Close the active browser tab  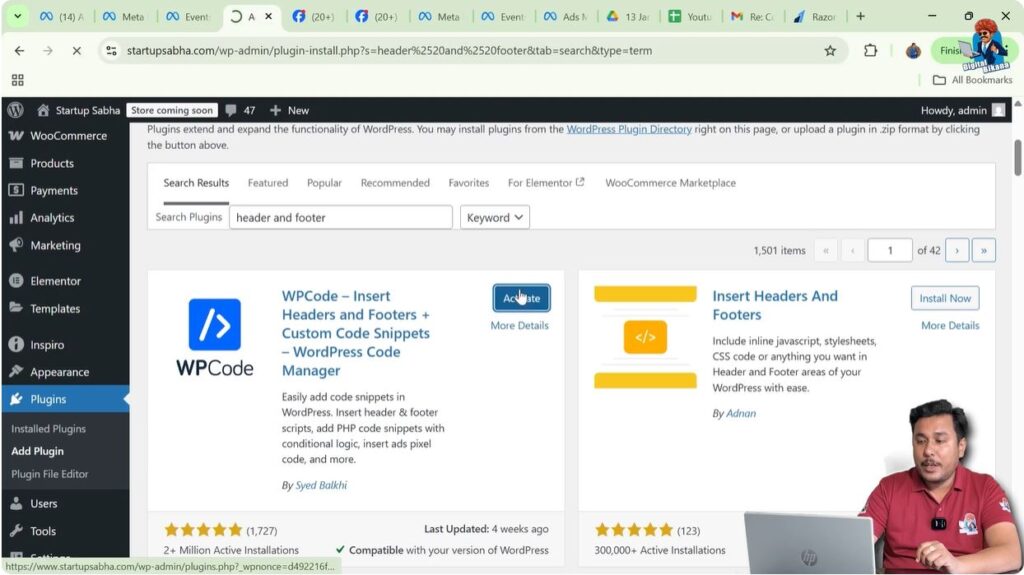pyautogui.click(x=268, y=16)
